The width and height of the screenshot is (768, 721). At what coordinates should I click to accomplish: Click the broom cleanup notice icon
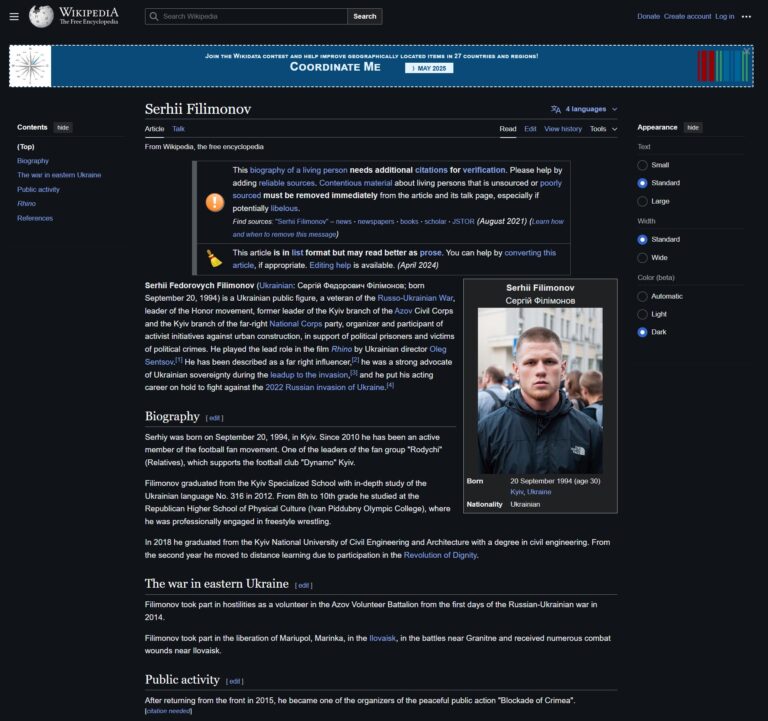coord(215,259)
